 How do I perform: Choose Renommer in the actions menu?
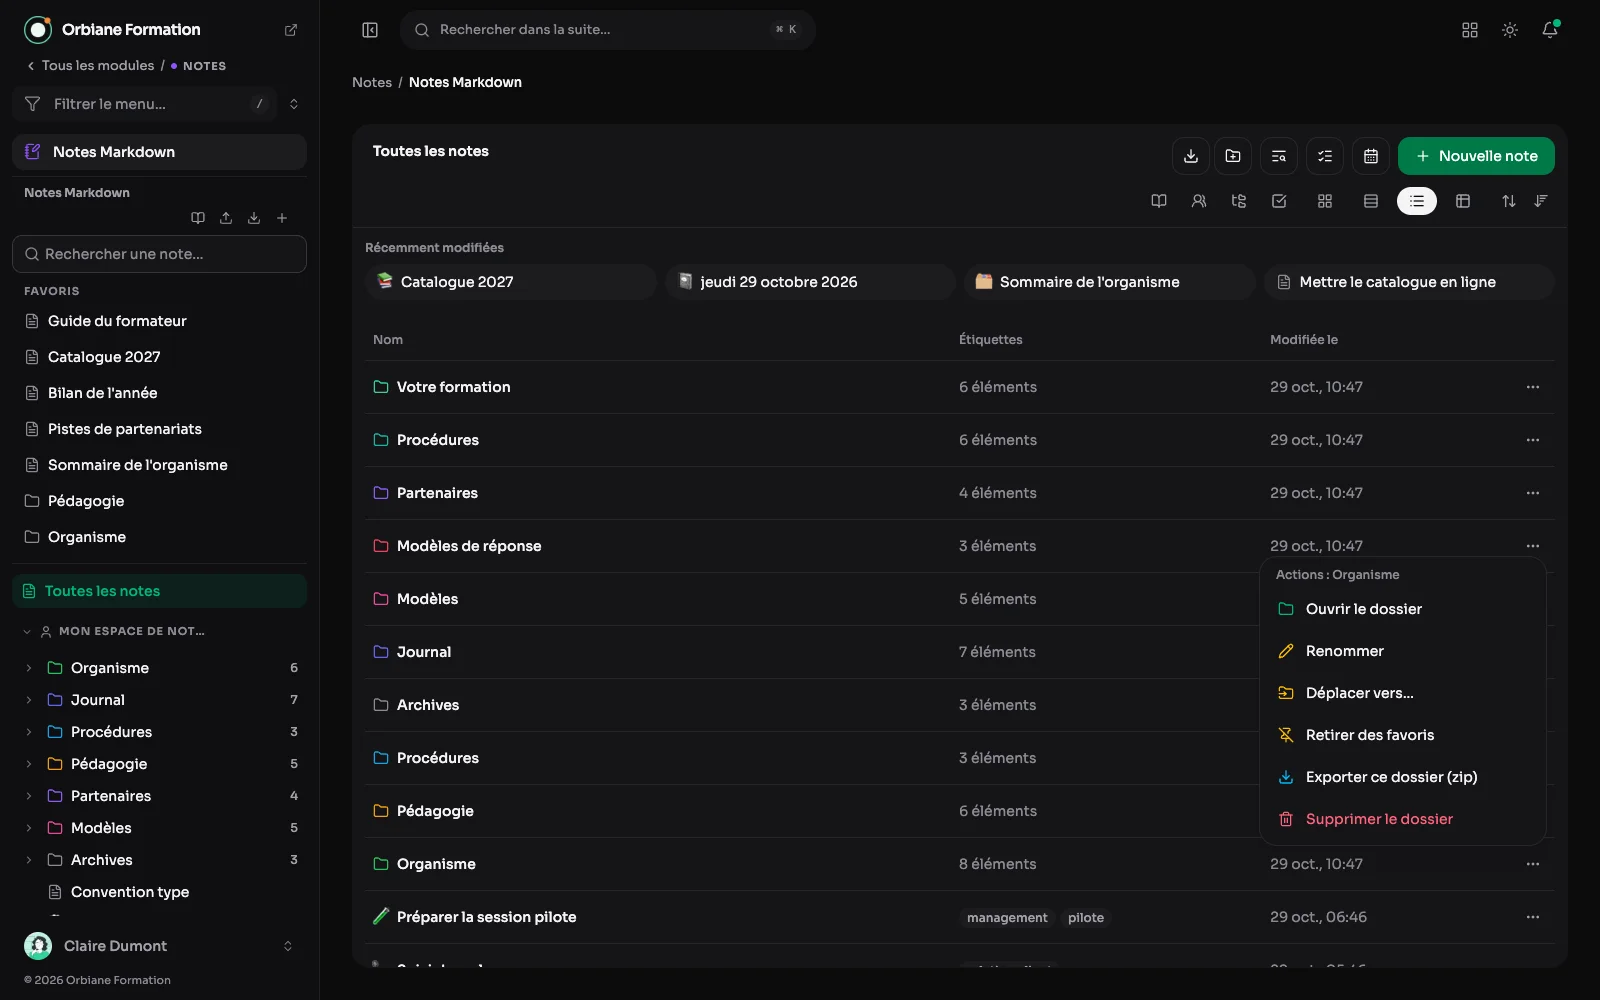[x=1402, y=651]
